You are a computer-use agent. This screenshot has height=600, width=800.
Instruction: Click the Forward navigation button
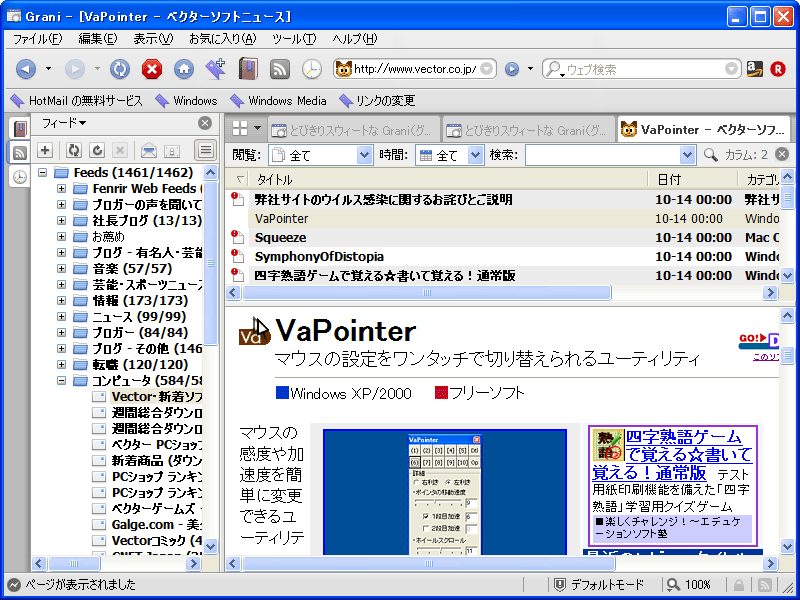click(74, 69)
